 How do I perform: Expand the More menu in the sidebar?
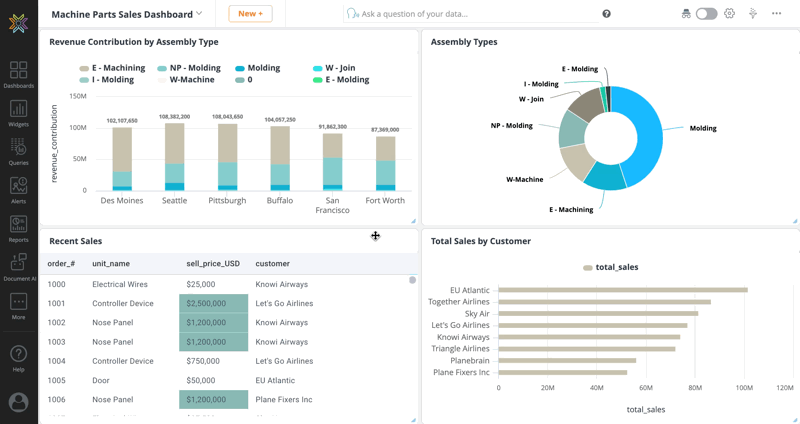click(18, 306)
